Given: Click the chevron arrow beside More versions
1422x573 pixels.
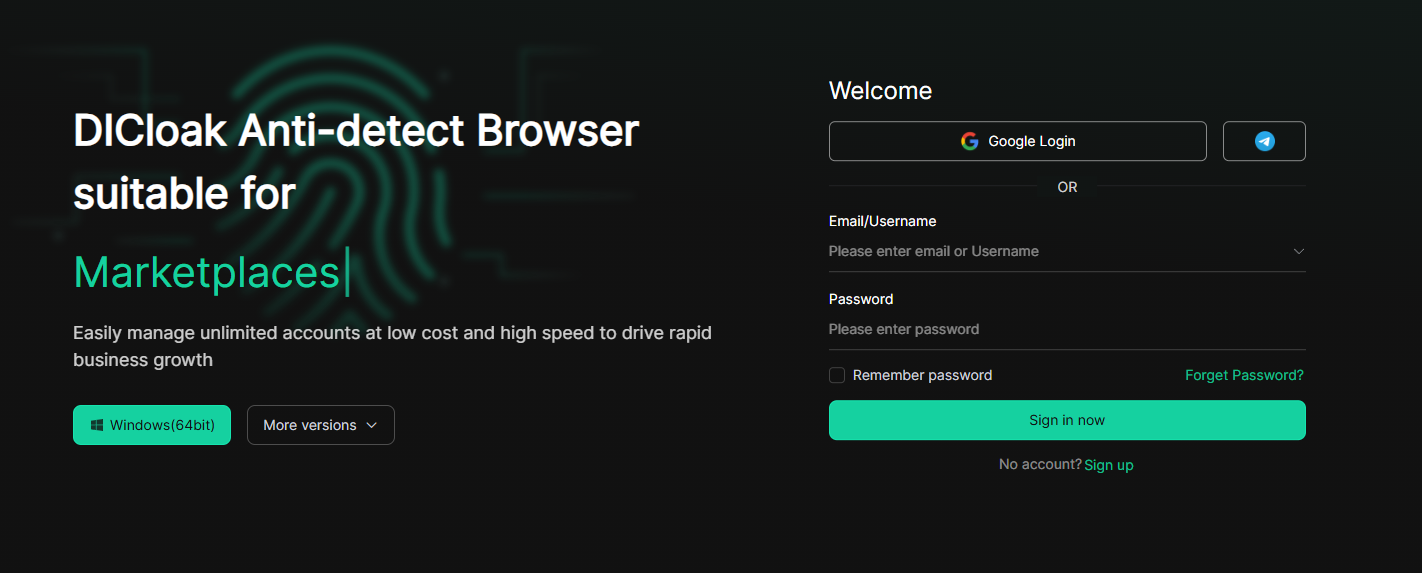Looking at the screenshot, I should click(372, 425).
